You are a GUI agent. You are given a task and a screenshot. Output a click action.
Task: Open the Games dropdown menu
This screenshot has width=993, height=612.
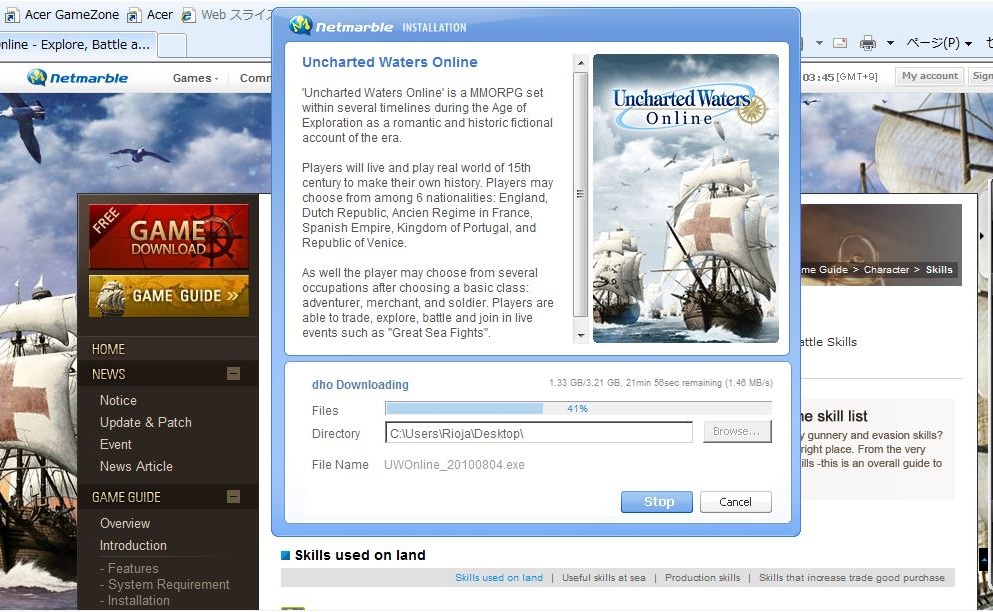195,78
